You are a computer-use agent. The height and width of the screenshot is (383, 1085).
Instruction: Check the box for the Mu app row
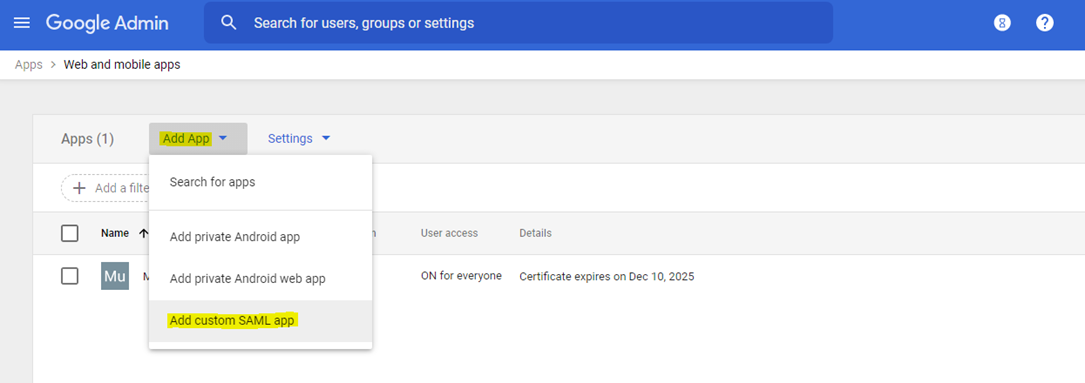(x=70, y=276)
